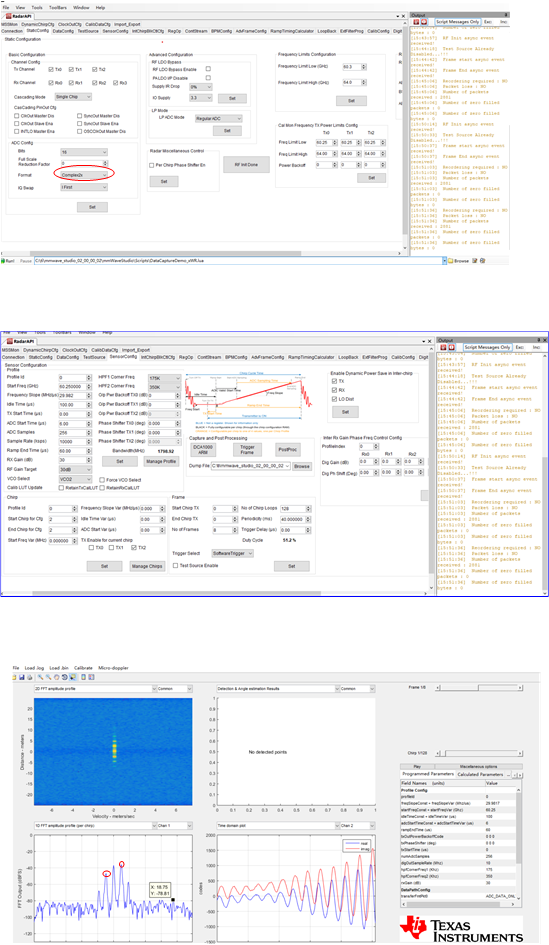The height and width of the screenshot is (945, 549).
Task: Click the DCA1000 ARM button
Action: (203, 450)
